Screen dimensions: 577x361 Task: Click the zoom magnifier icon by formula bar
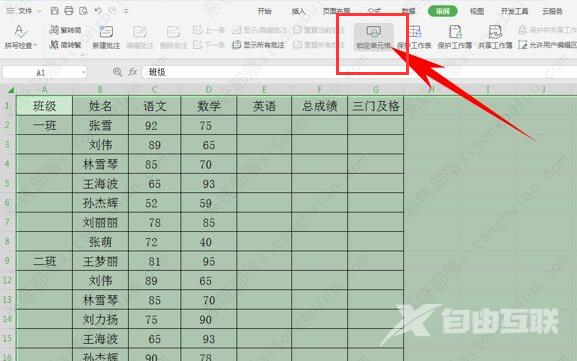[x=117, y=72]
